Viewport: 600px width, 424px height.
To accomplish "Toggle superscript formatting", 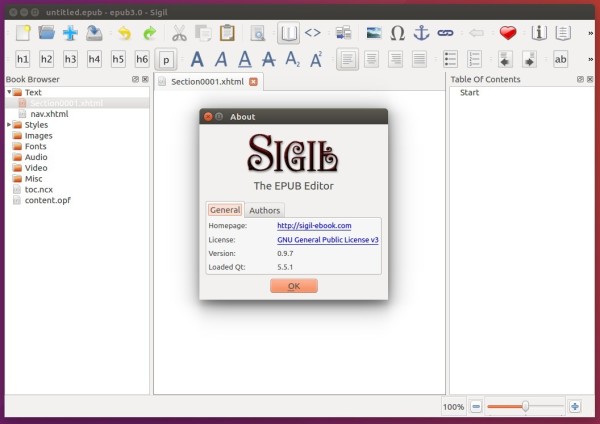I will pyautogui.click(x=316, y=59).
